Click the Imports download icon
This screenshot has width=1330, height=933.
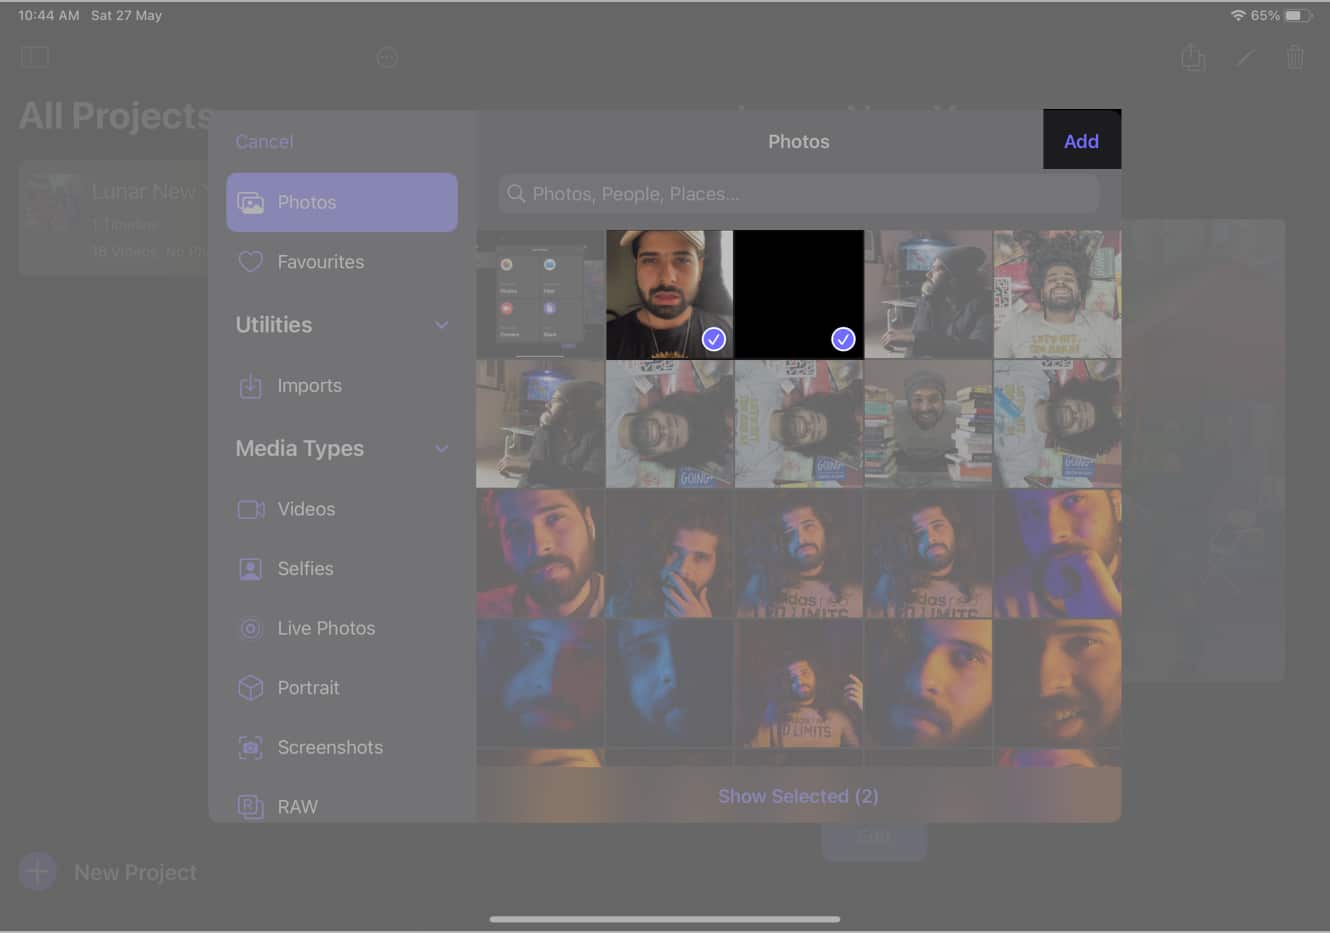[250, 385]
